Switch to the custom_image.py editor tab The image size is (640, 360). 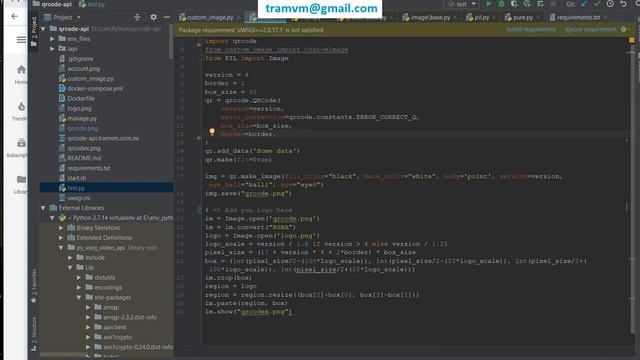[x=209, y=18]
